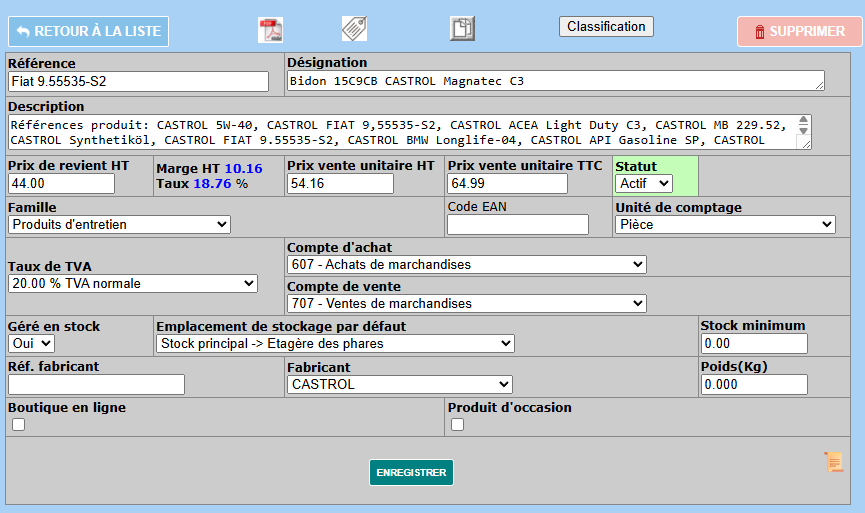The image size is (865, 513).
Task: Click the orange notes icon at bottom right
Action: tap(833, 461)
